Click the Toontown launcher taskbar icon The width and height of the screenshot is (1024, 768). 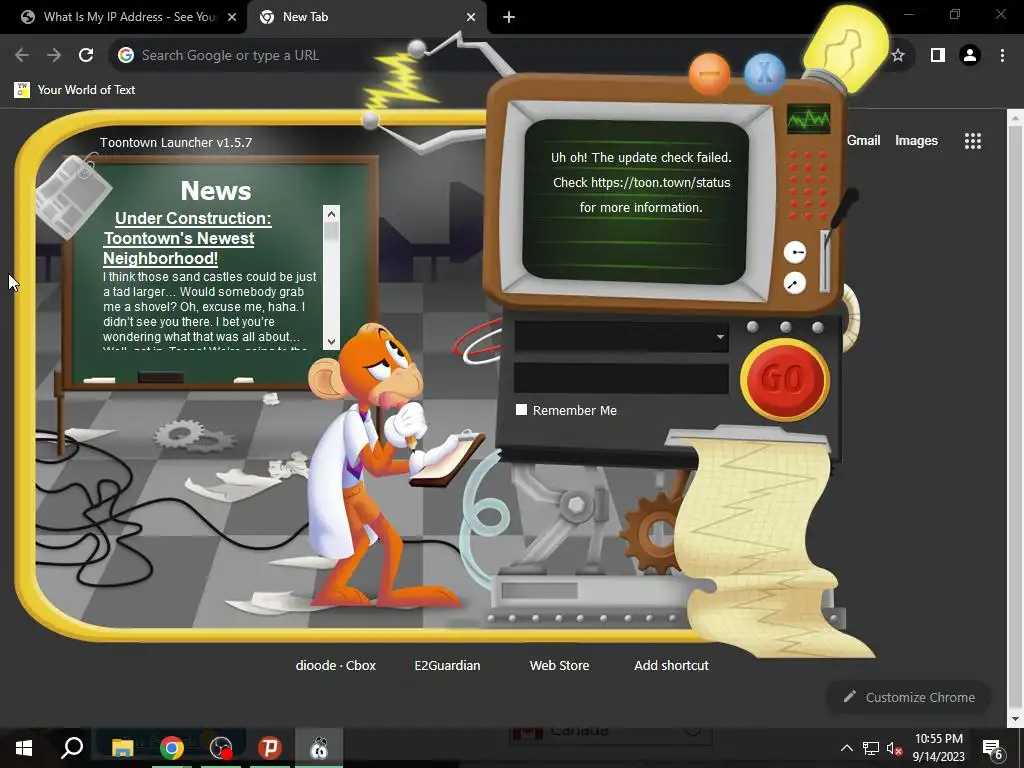pyautogui.click(x=319, y=748)
